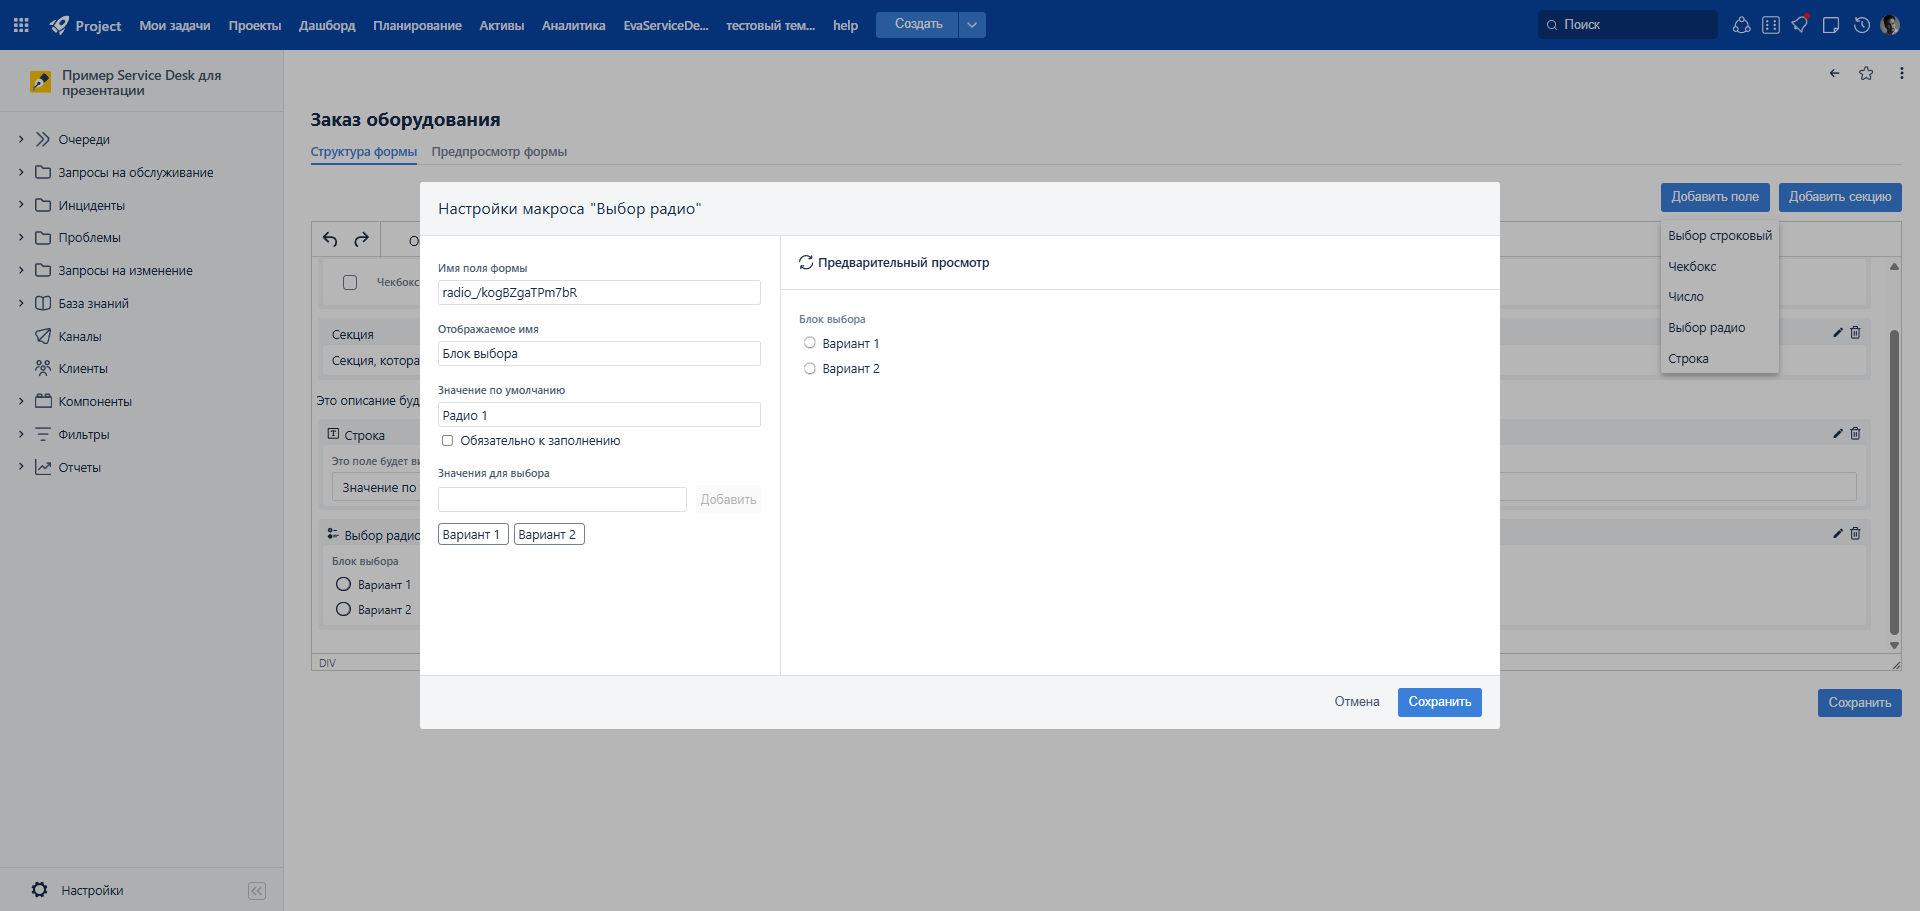Image resolution: width=1920 pixels, height=911 pixels.
Task: Select Вариант 2 radio in preview
Action: 810,368
